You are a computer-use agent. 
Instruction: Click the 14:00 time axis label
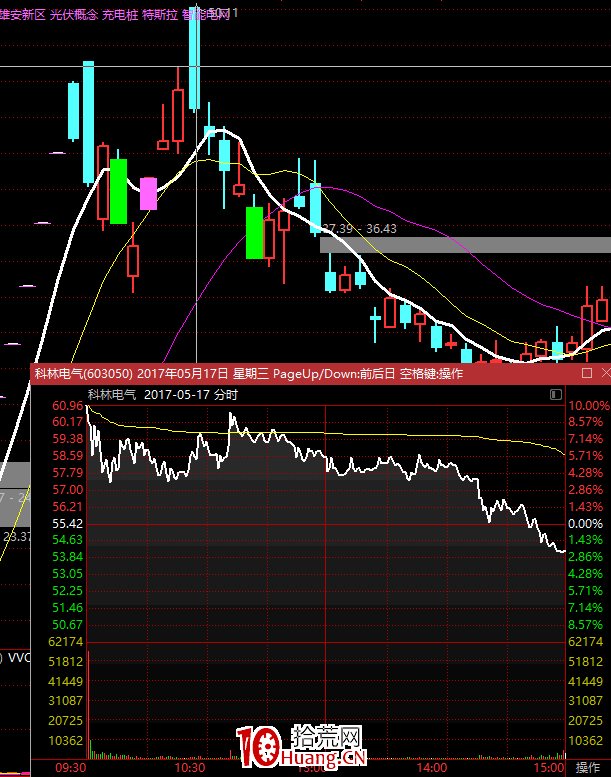click(x=431, y=768)
